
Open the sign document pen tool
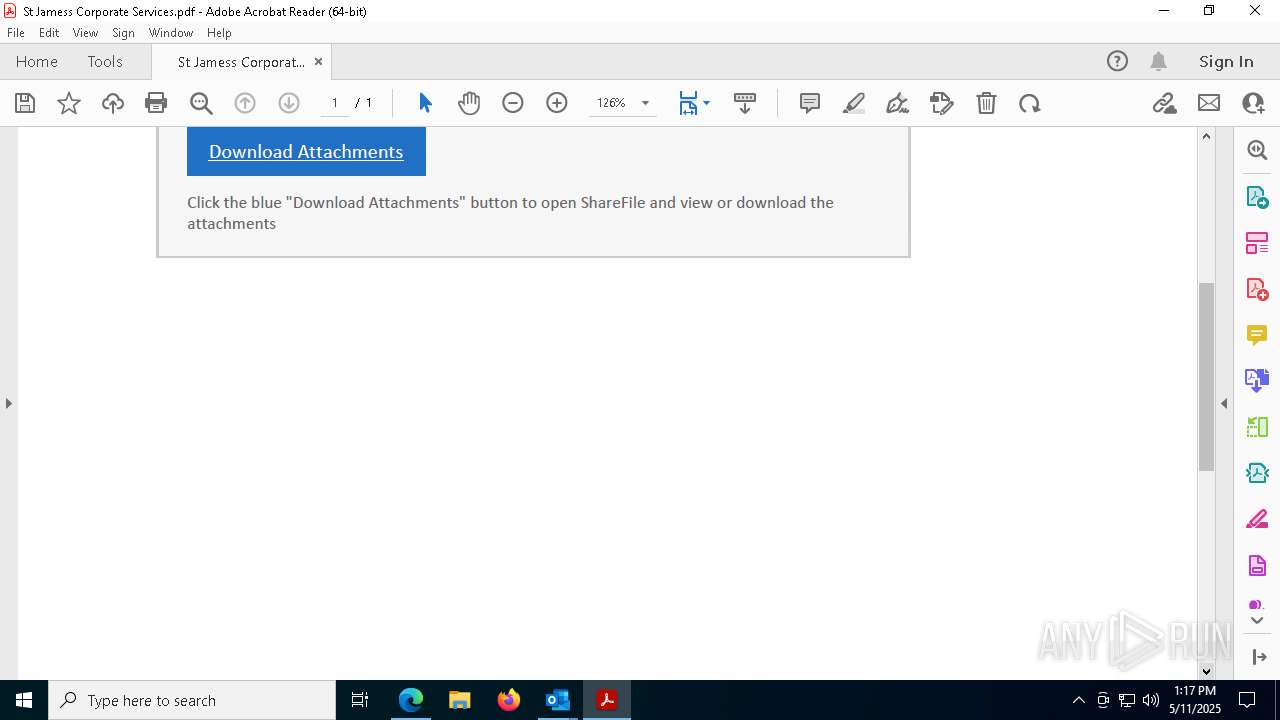coord(898,103)
